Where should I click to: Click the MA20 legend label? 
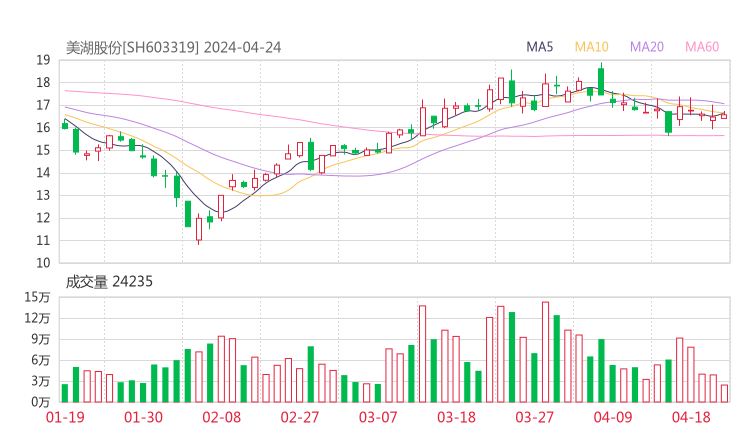pos(647,47)
